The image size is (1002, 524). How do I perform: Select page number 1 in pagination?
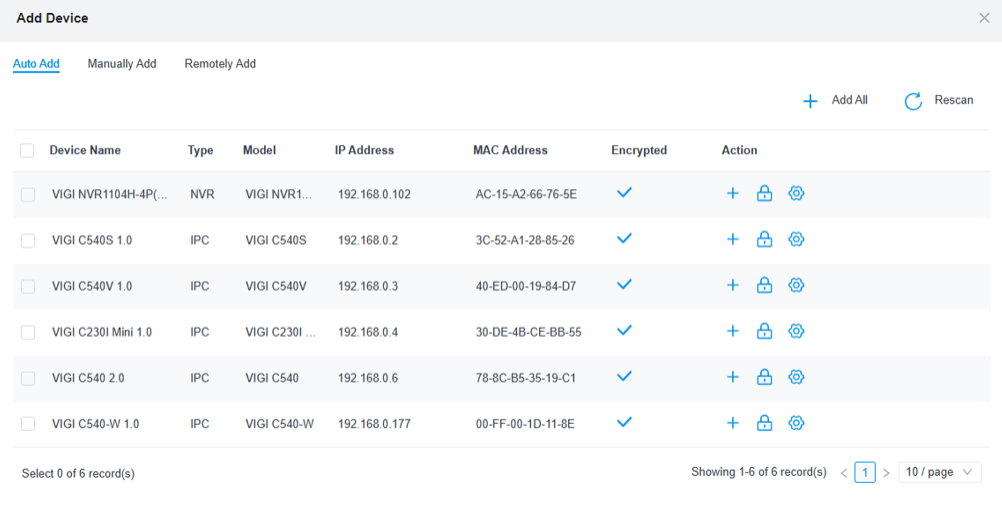pos(865,473)
